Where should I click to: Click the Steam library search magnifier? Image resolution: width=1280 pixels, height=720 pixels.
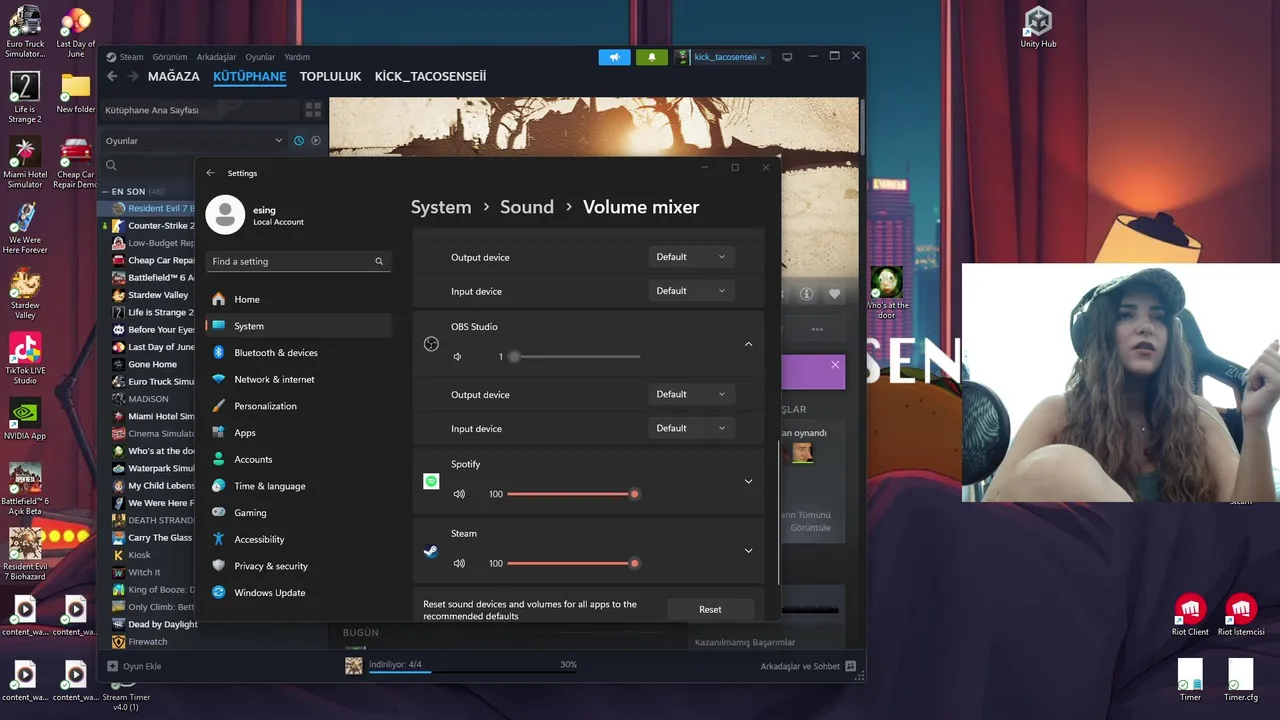click(111, 165)
